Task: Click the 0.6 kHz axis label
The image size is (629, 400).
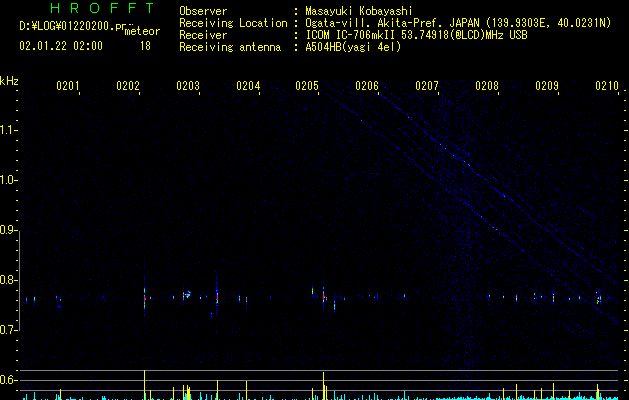Action: point(8,380)
